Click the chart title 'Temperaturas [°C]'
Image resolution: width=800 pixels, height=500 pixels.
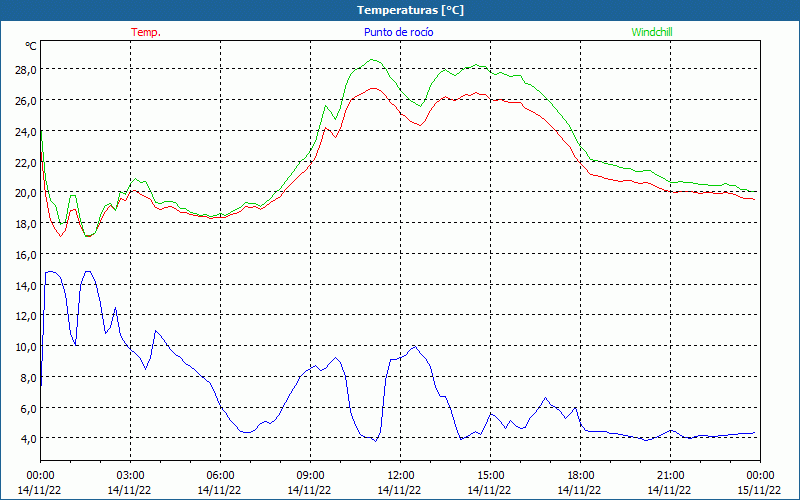[410, 10]
